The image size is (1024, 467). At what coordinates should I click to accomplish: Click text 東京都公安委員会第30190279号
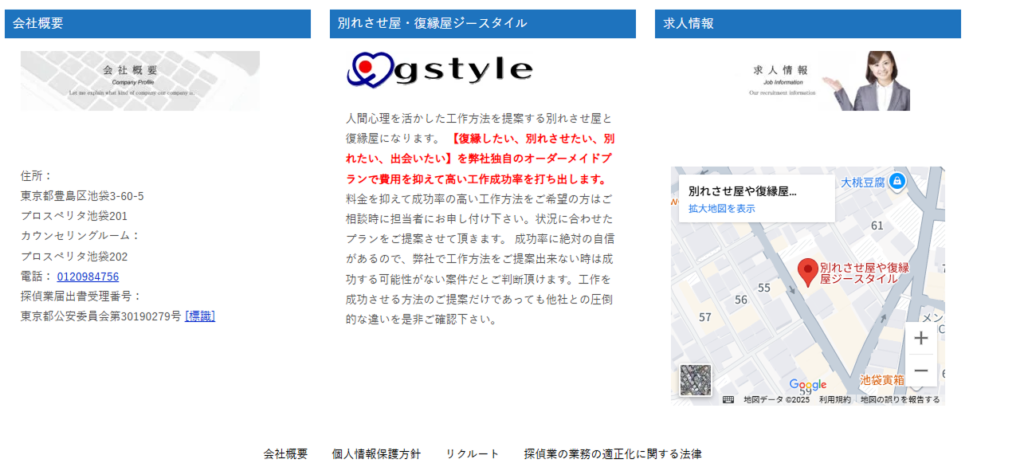pyautogui.click(x=101, y=316)
